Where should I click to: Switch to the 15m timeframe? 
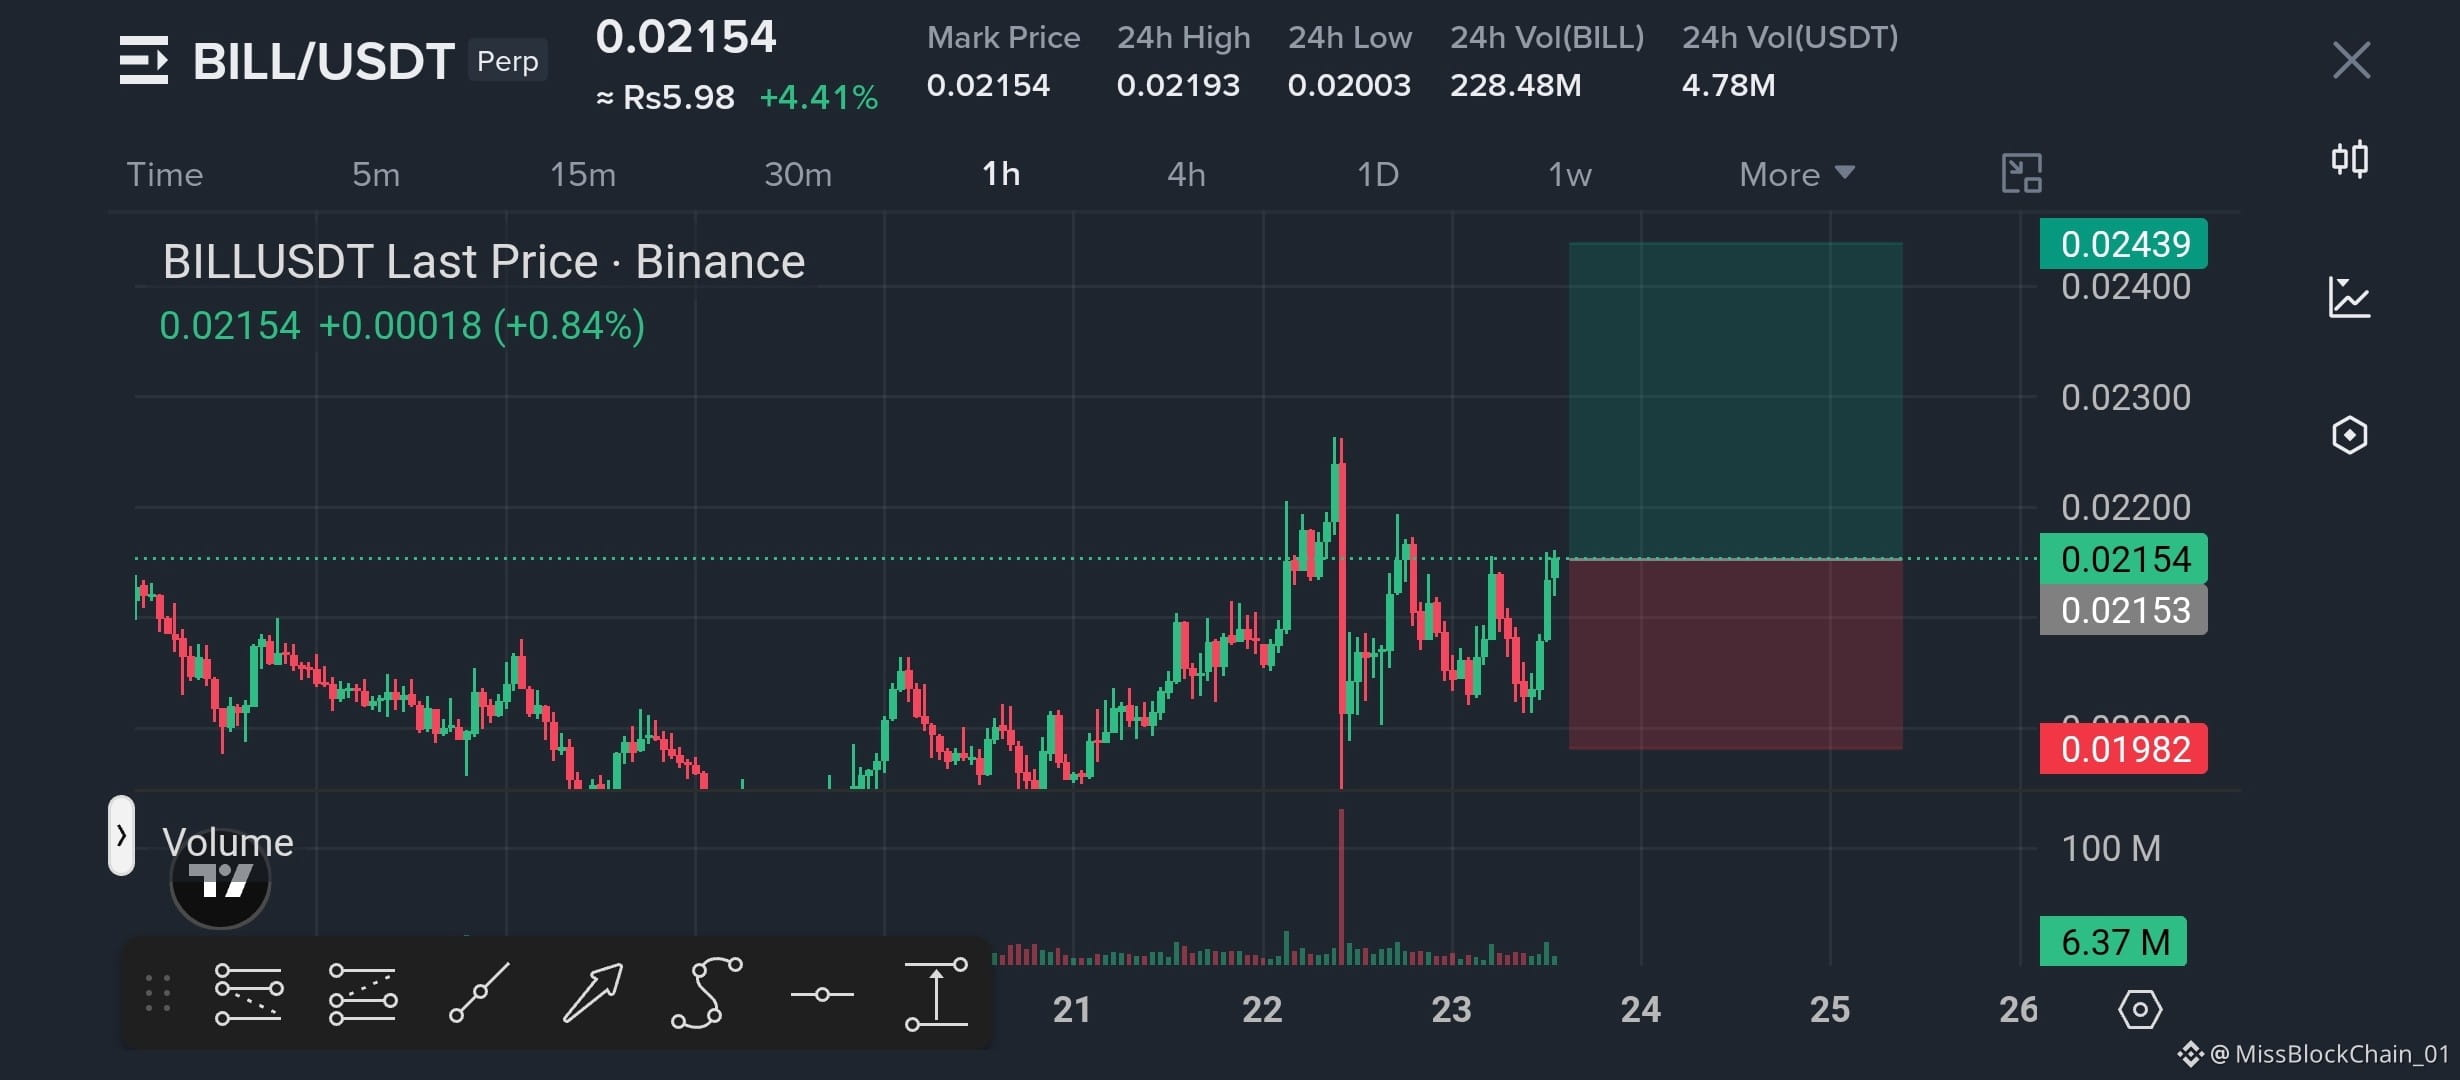583,174
